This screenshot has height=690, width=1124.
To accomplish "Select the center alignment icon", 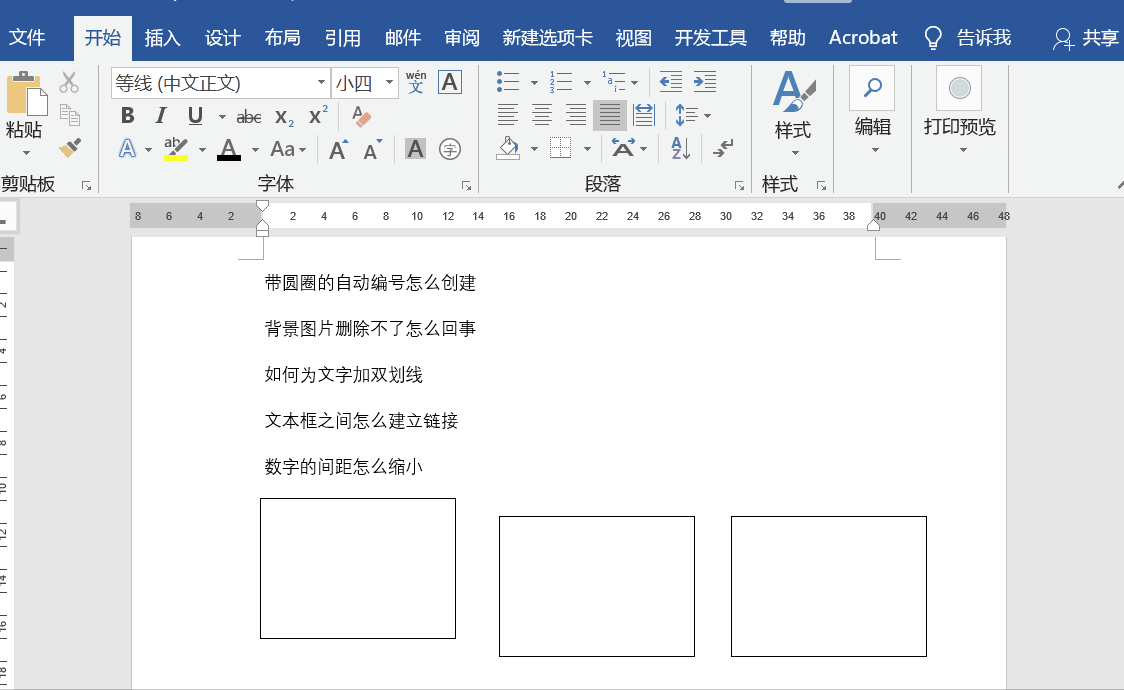I will pos(541,115).
